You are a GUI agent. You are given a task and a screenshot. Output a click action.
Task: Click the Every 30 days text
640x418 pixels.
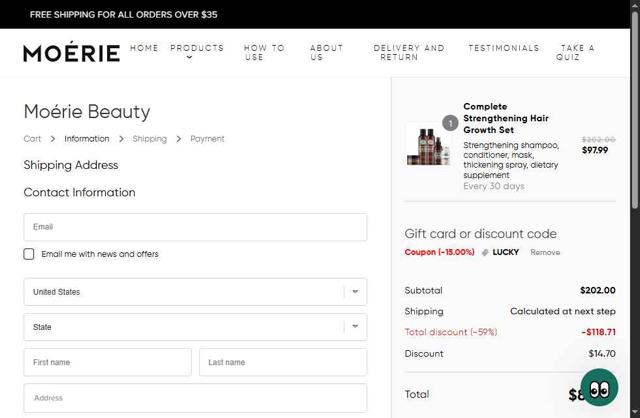tap(493, 186)
